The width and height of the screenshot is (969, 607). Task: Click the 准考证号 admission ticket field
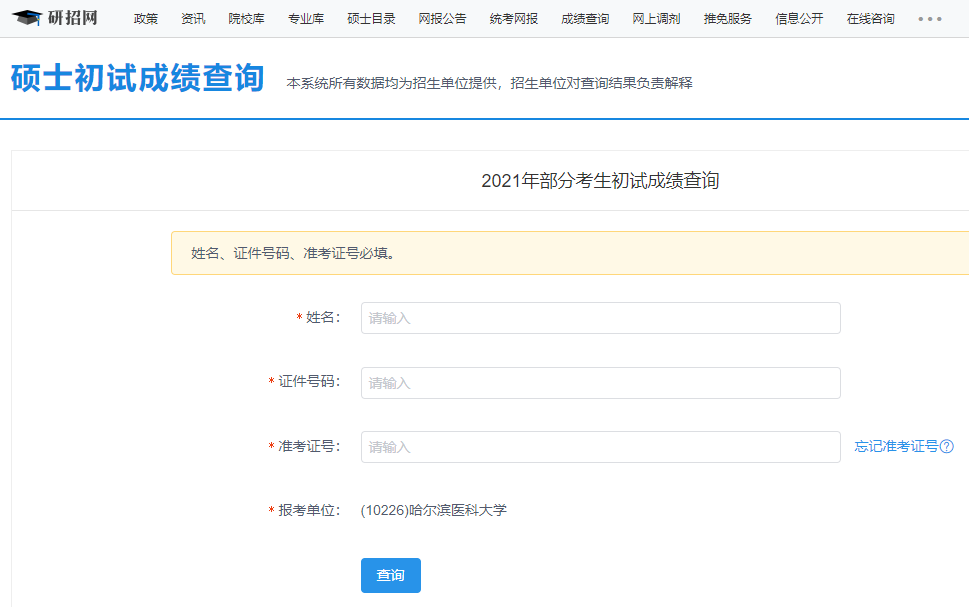point(600,447)
